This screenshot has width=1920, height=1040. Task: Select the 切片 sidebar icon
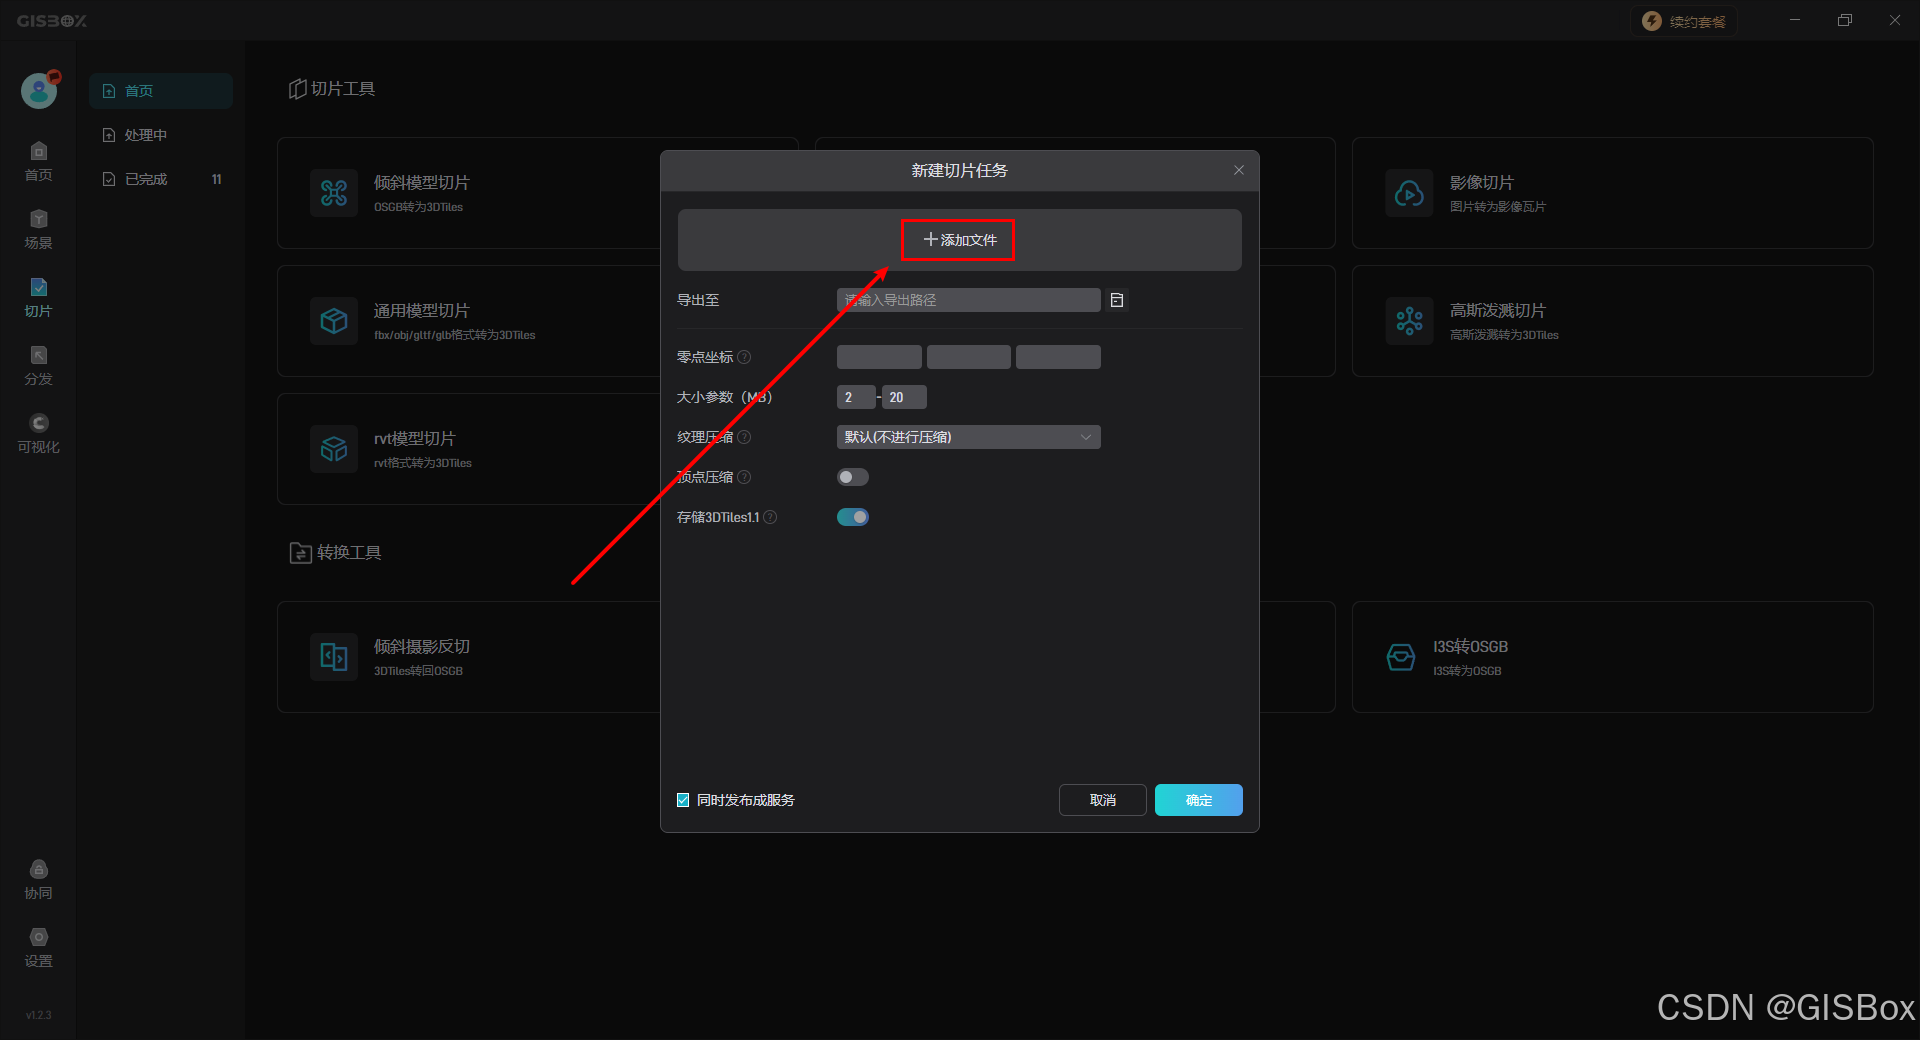[39, 297]
